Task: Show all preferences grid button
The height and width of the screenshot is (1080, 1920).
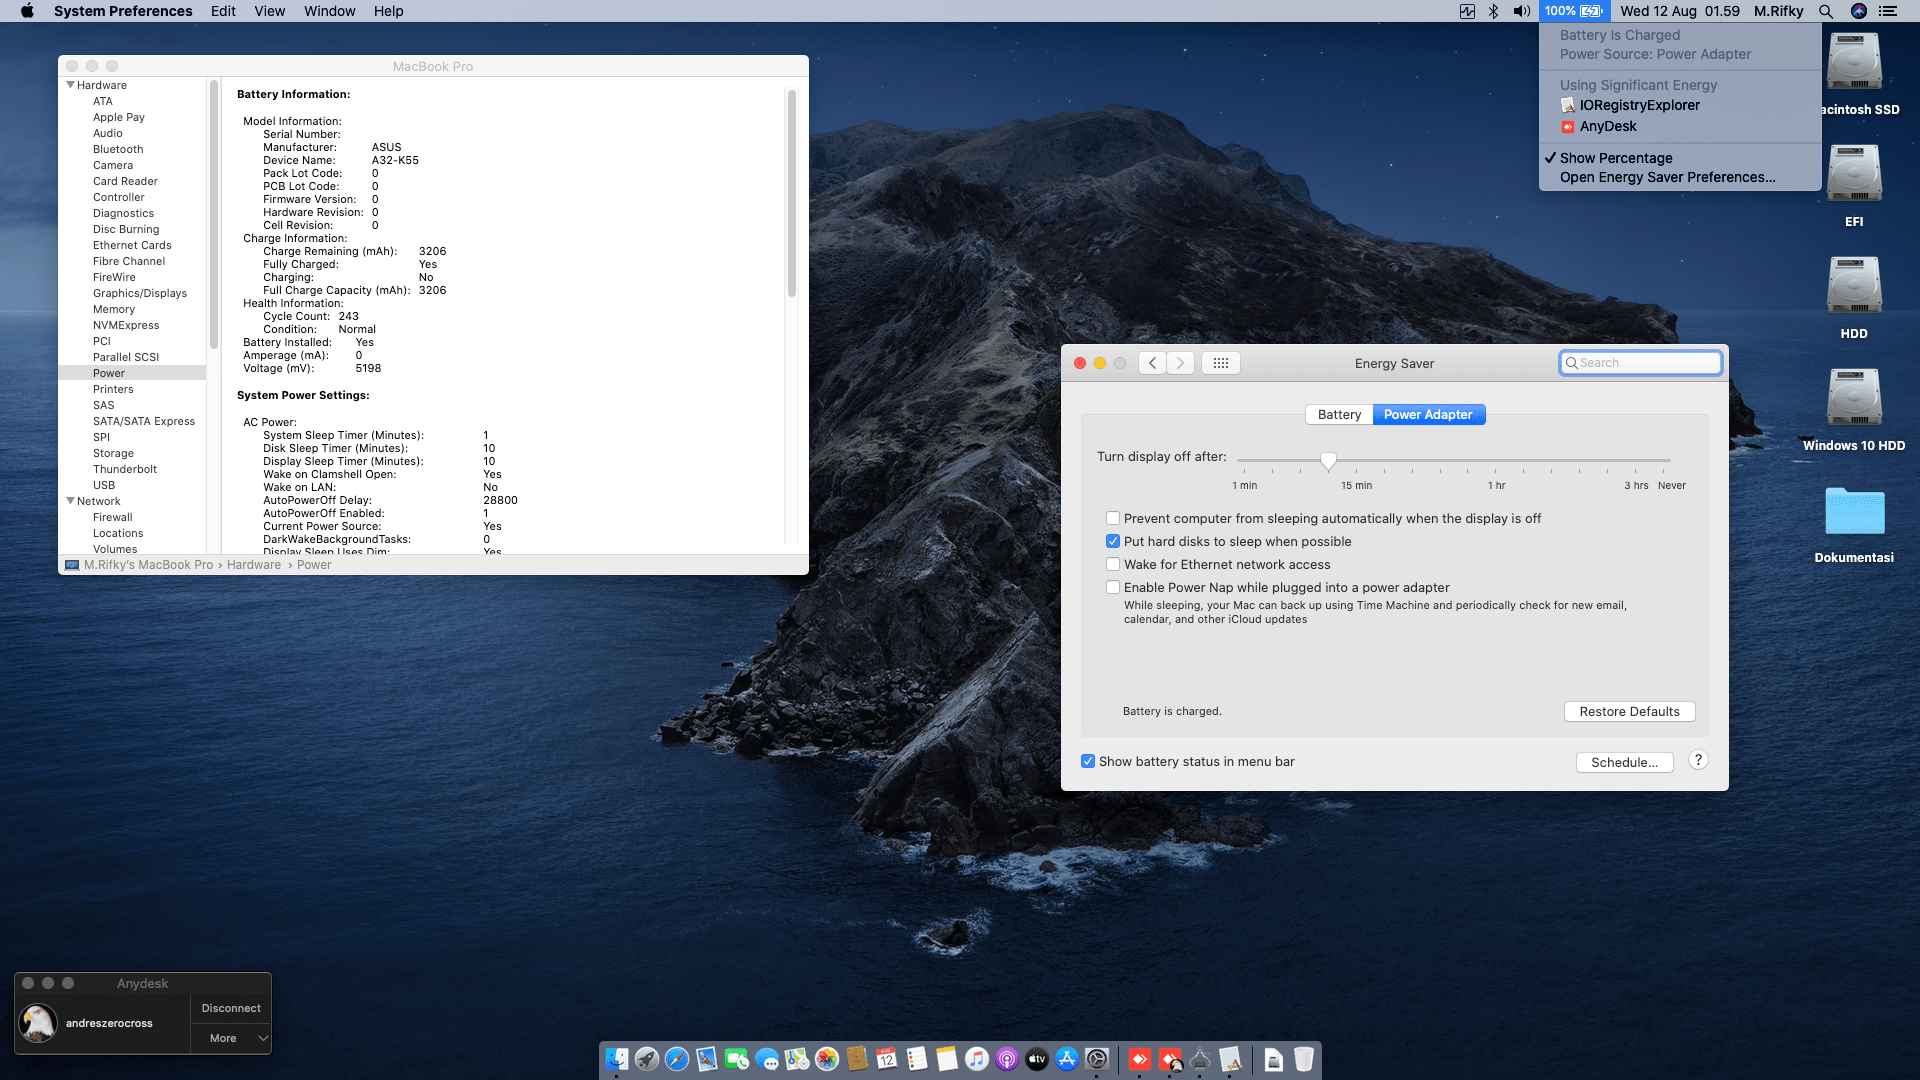Action: (x=1220, y=363)
